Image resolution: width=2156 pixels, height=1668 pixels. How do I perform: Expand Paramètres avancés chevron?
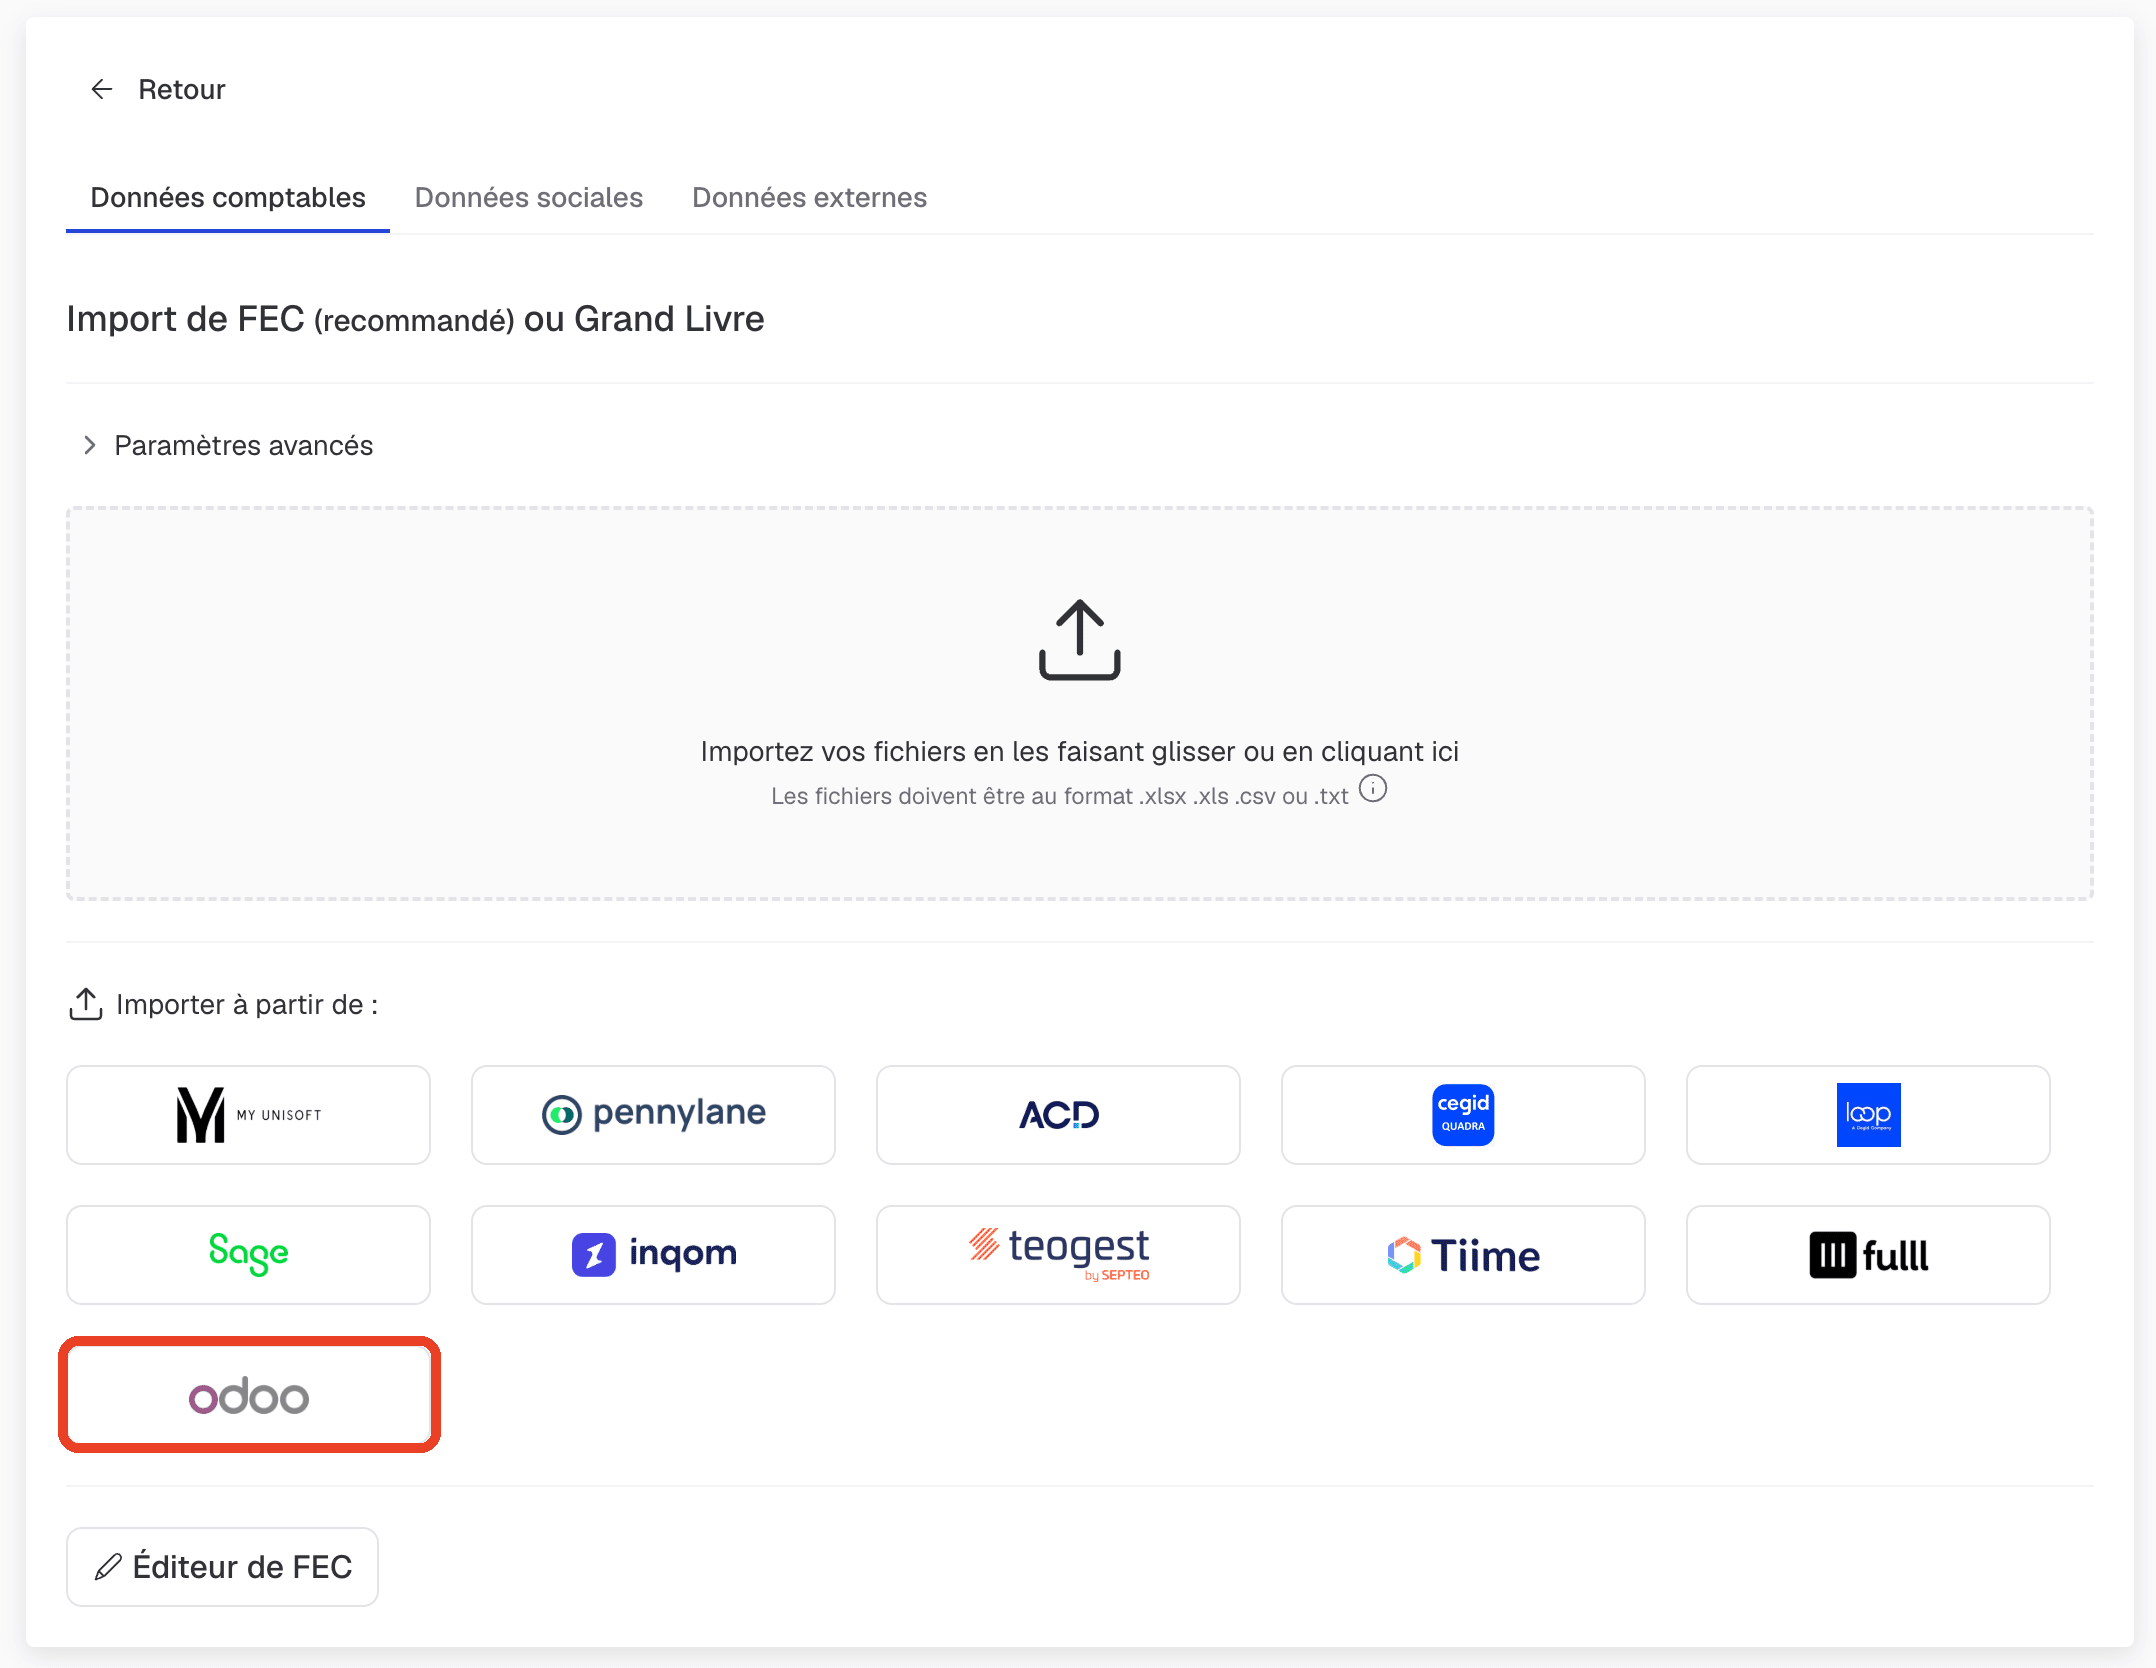point(90,445)
